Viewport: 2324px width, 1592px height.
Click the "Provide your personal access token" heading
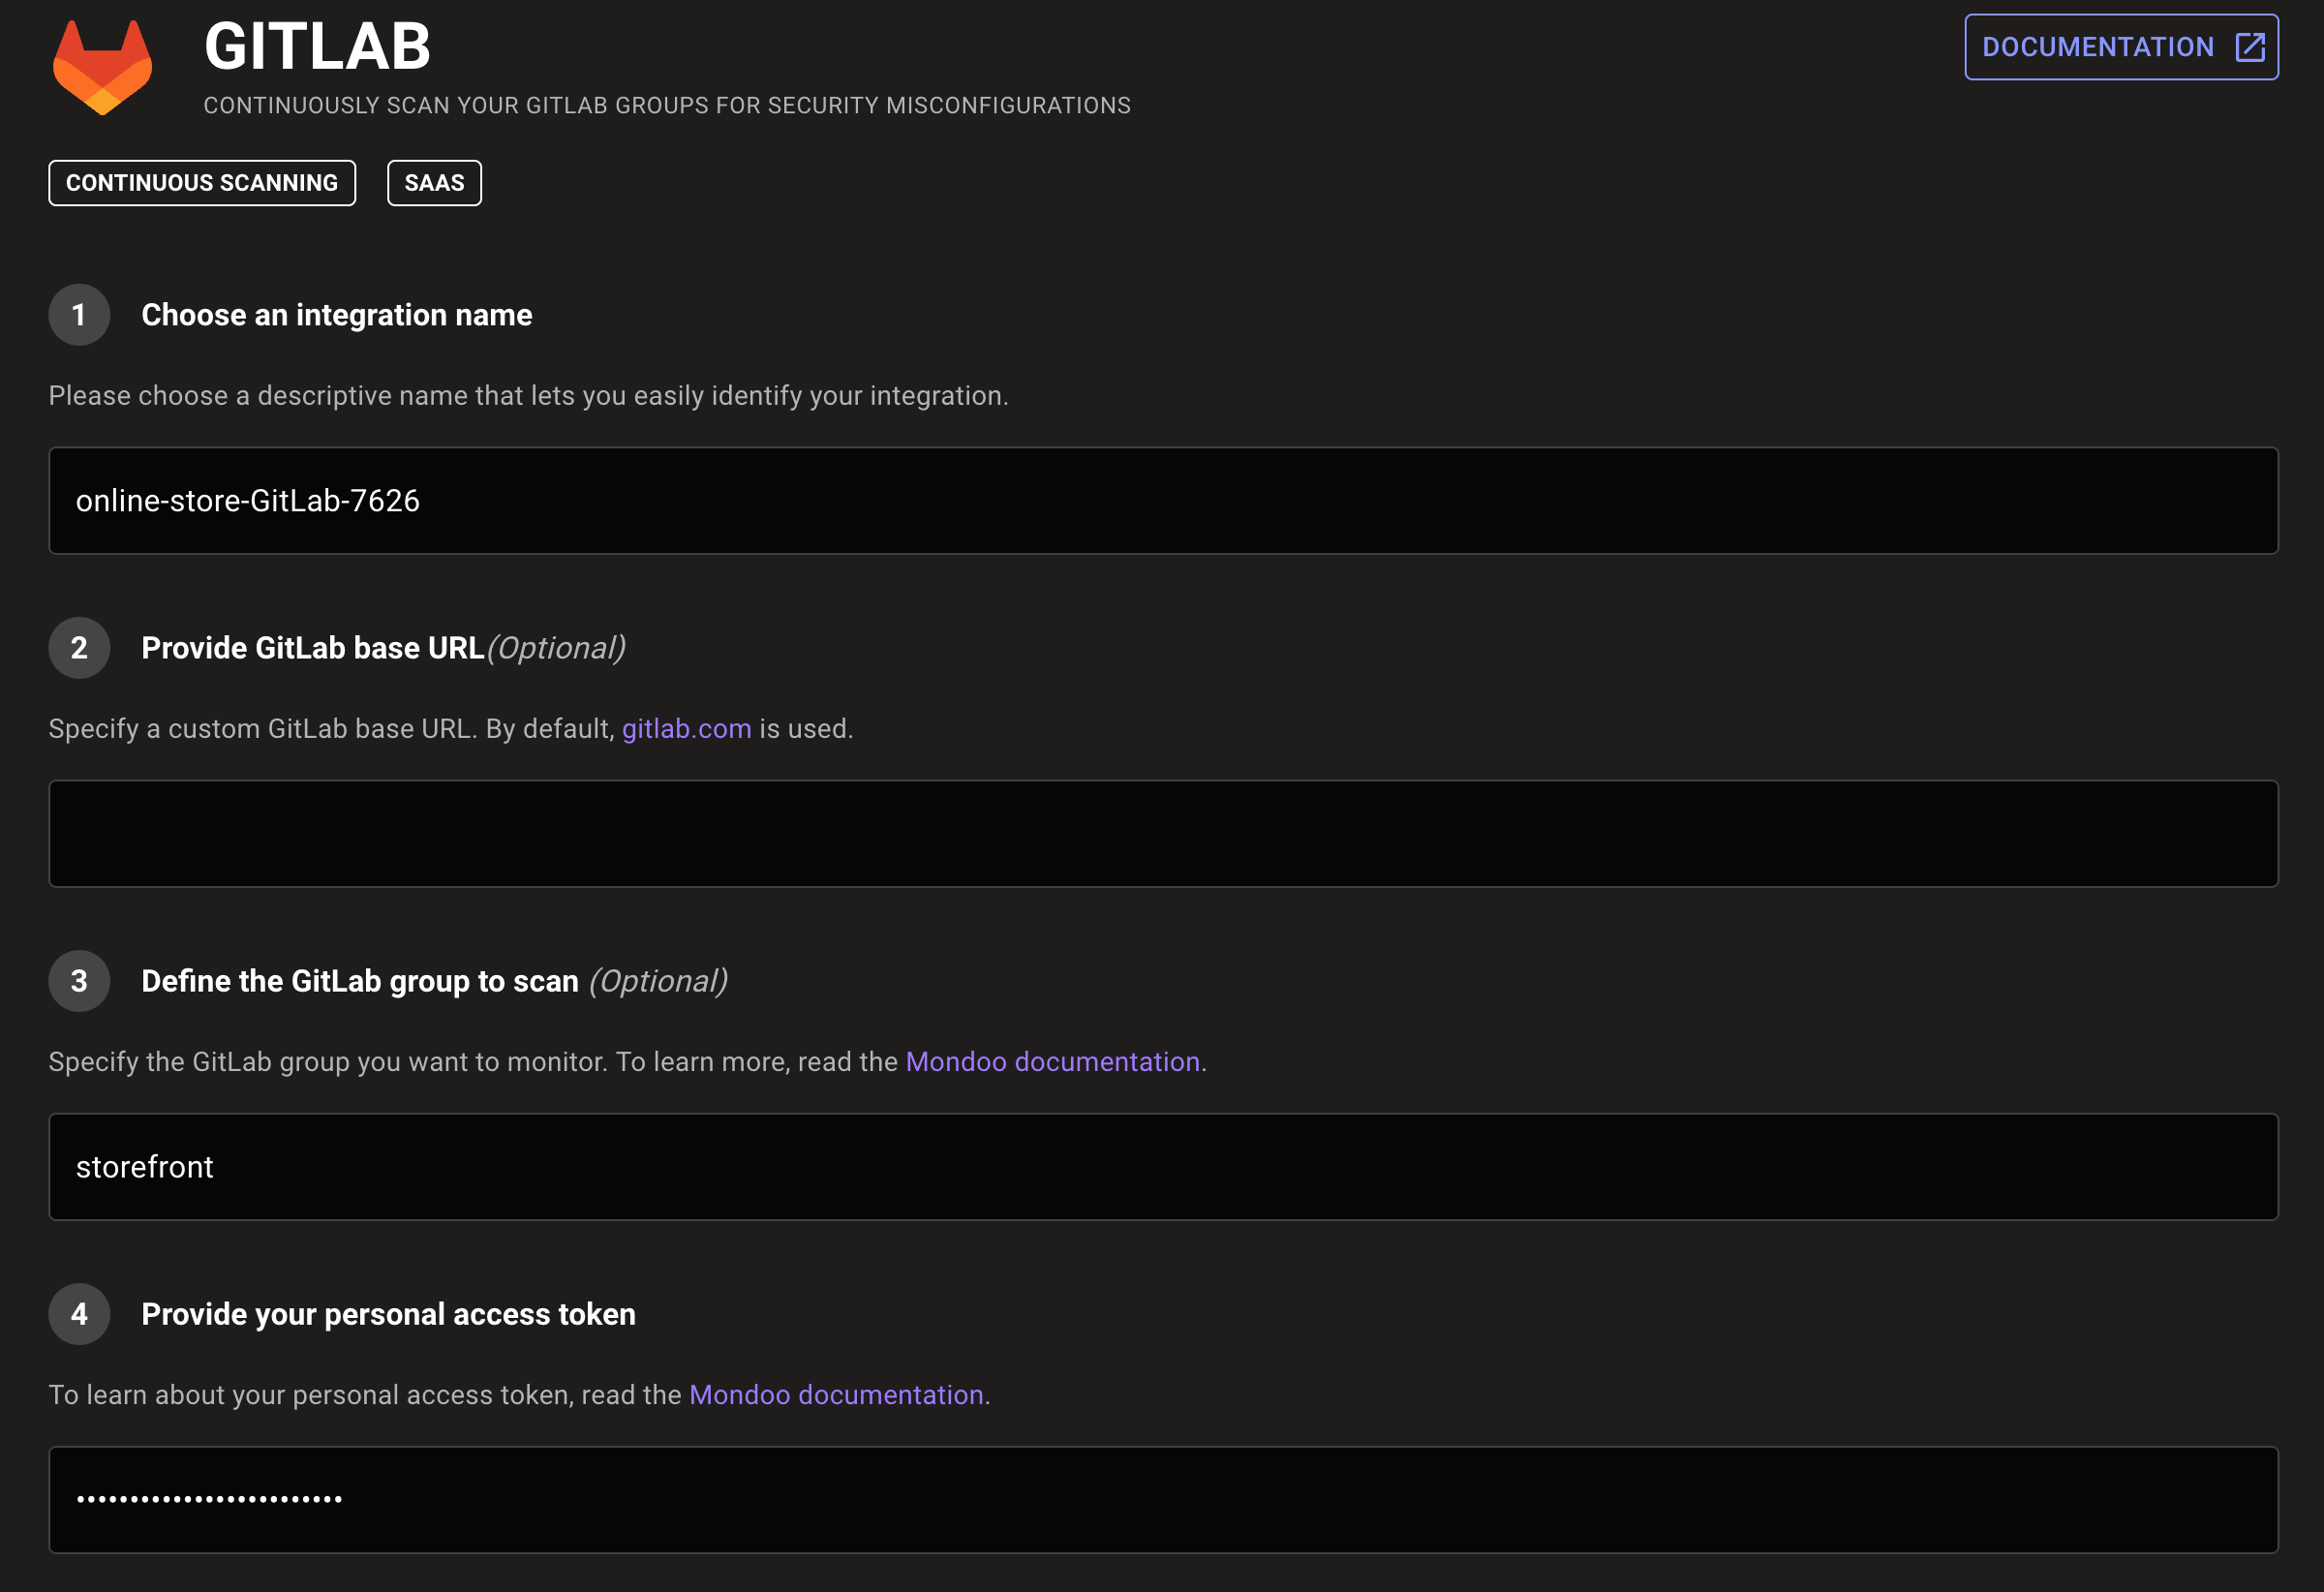click(x=388, y=1314)
